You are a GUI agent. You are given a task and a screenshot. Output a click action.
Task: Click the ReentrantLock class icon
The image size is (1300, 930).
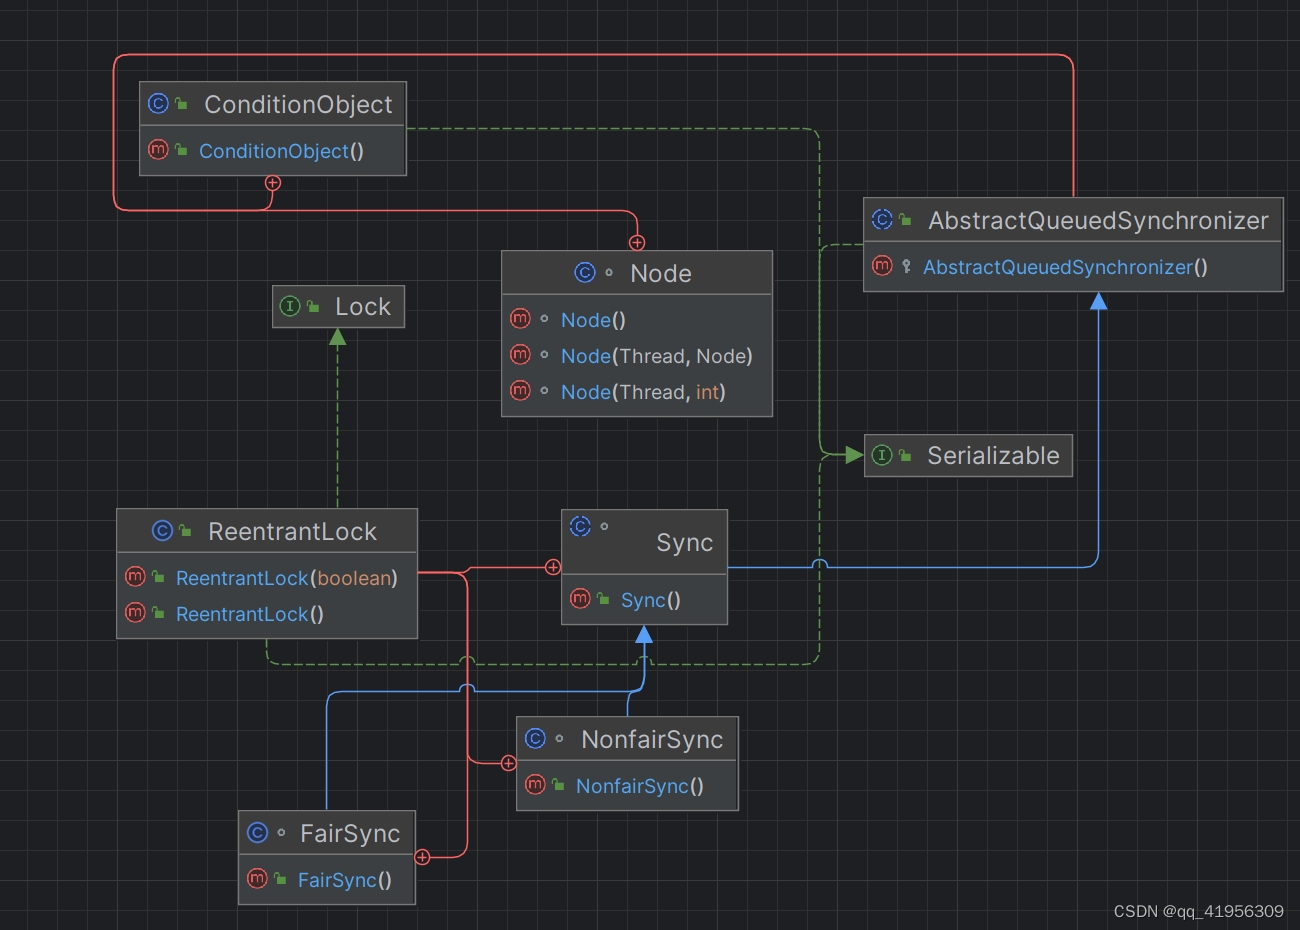point(162,531)
